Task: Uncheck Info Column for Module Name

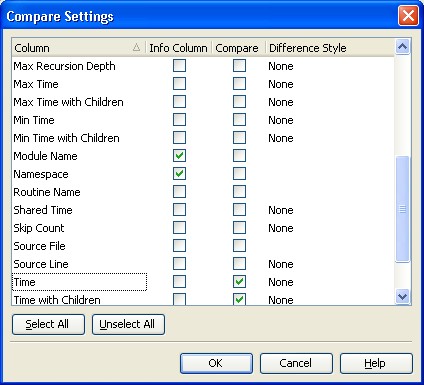Action: (179, 156)
